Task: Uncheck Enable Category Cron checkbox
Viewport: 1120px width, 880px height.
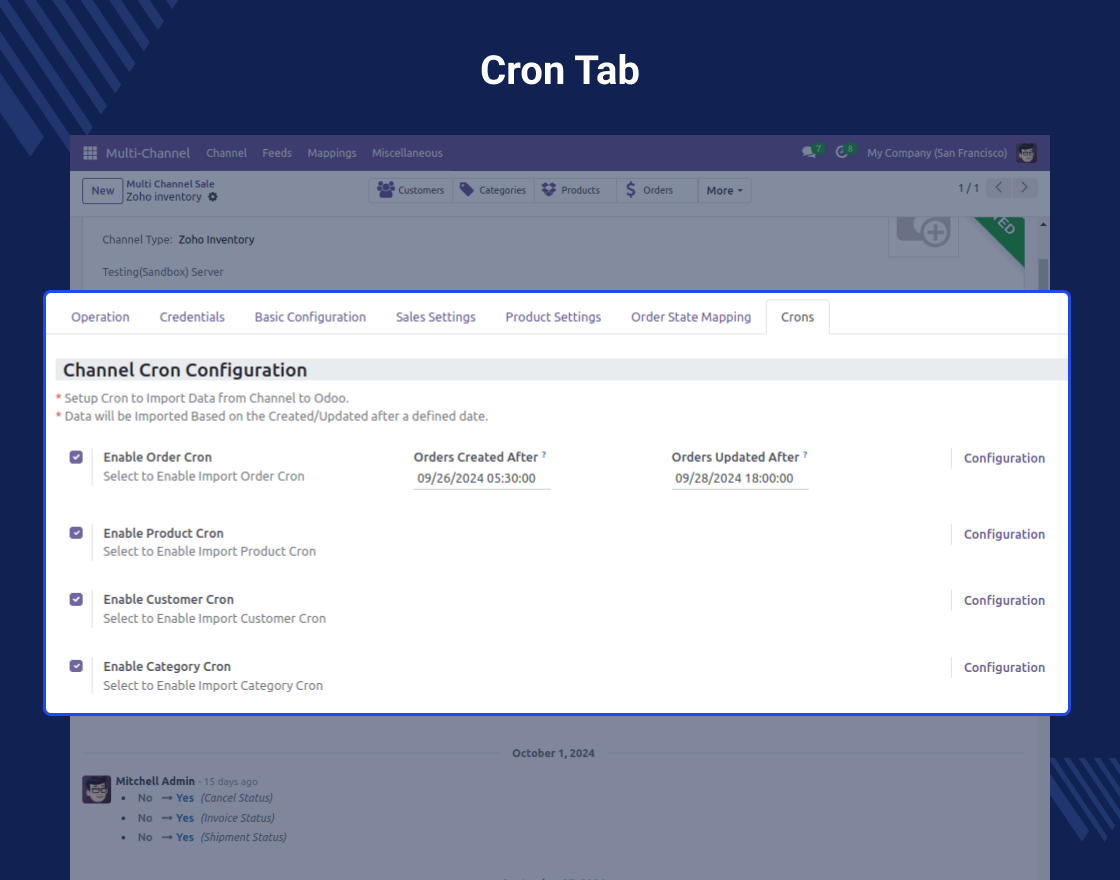Action: coord(76,666)
